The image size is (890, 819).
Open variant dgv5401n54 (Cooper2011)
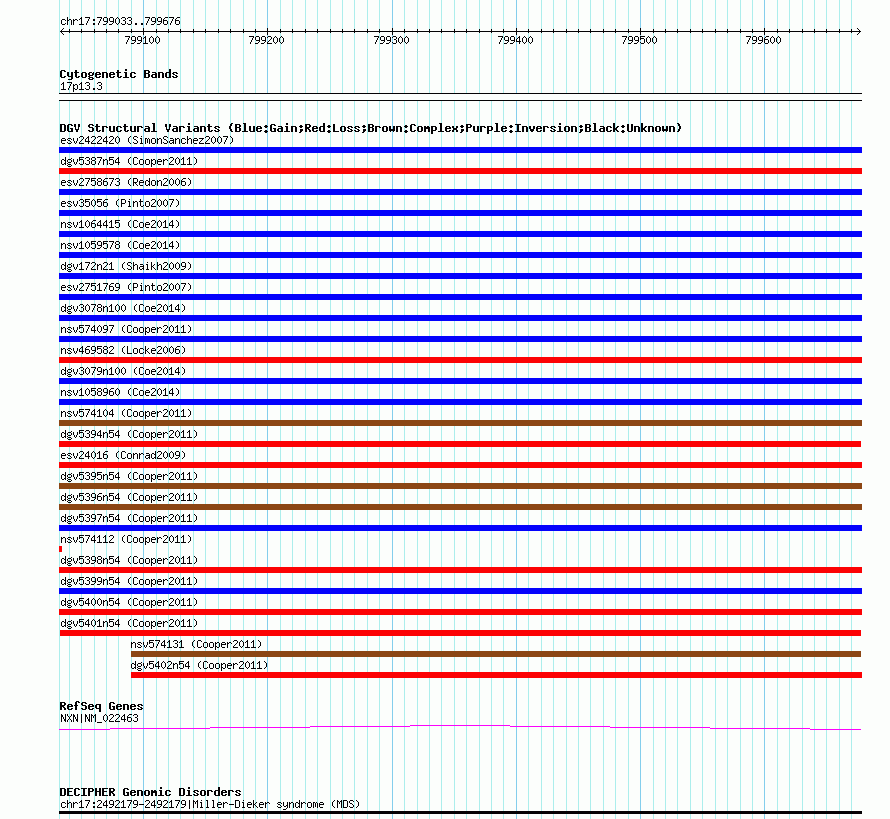(129, 623)
